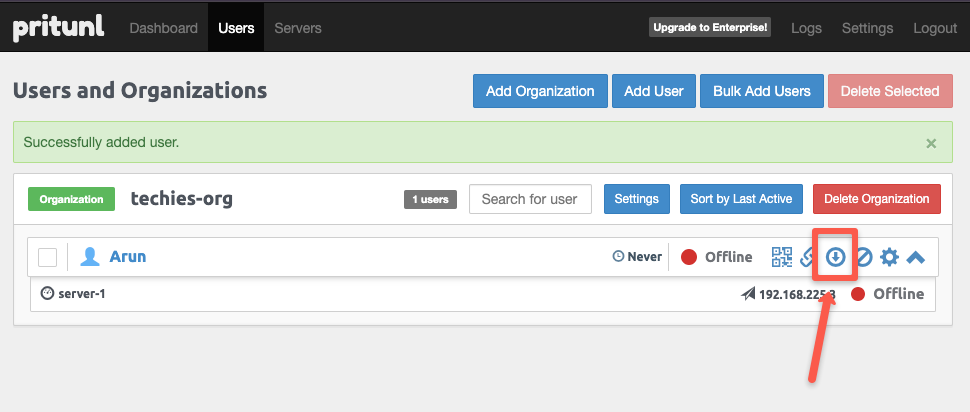The height and width of the screenshot is (412, 970).
Task: Click the Arun user avatar icon
Action: pos(90,257)
